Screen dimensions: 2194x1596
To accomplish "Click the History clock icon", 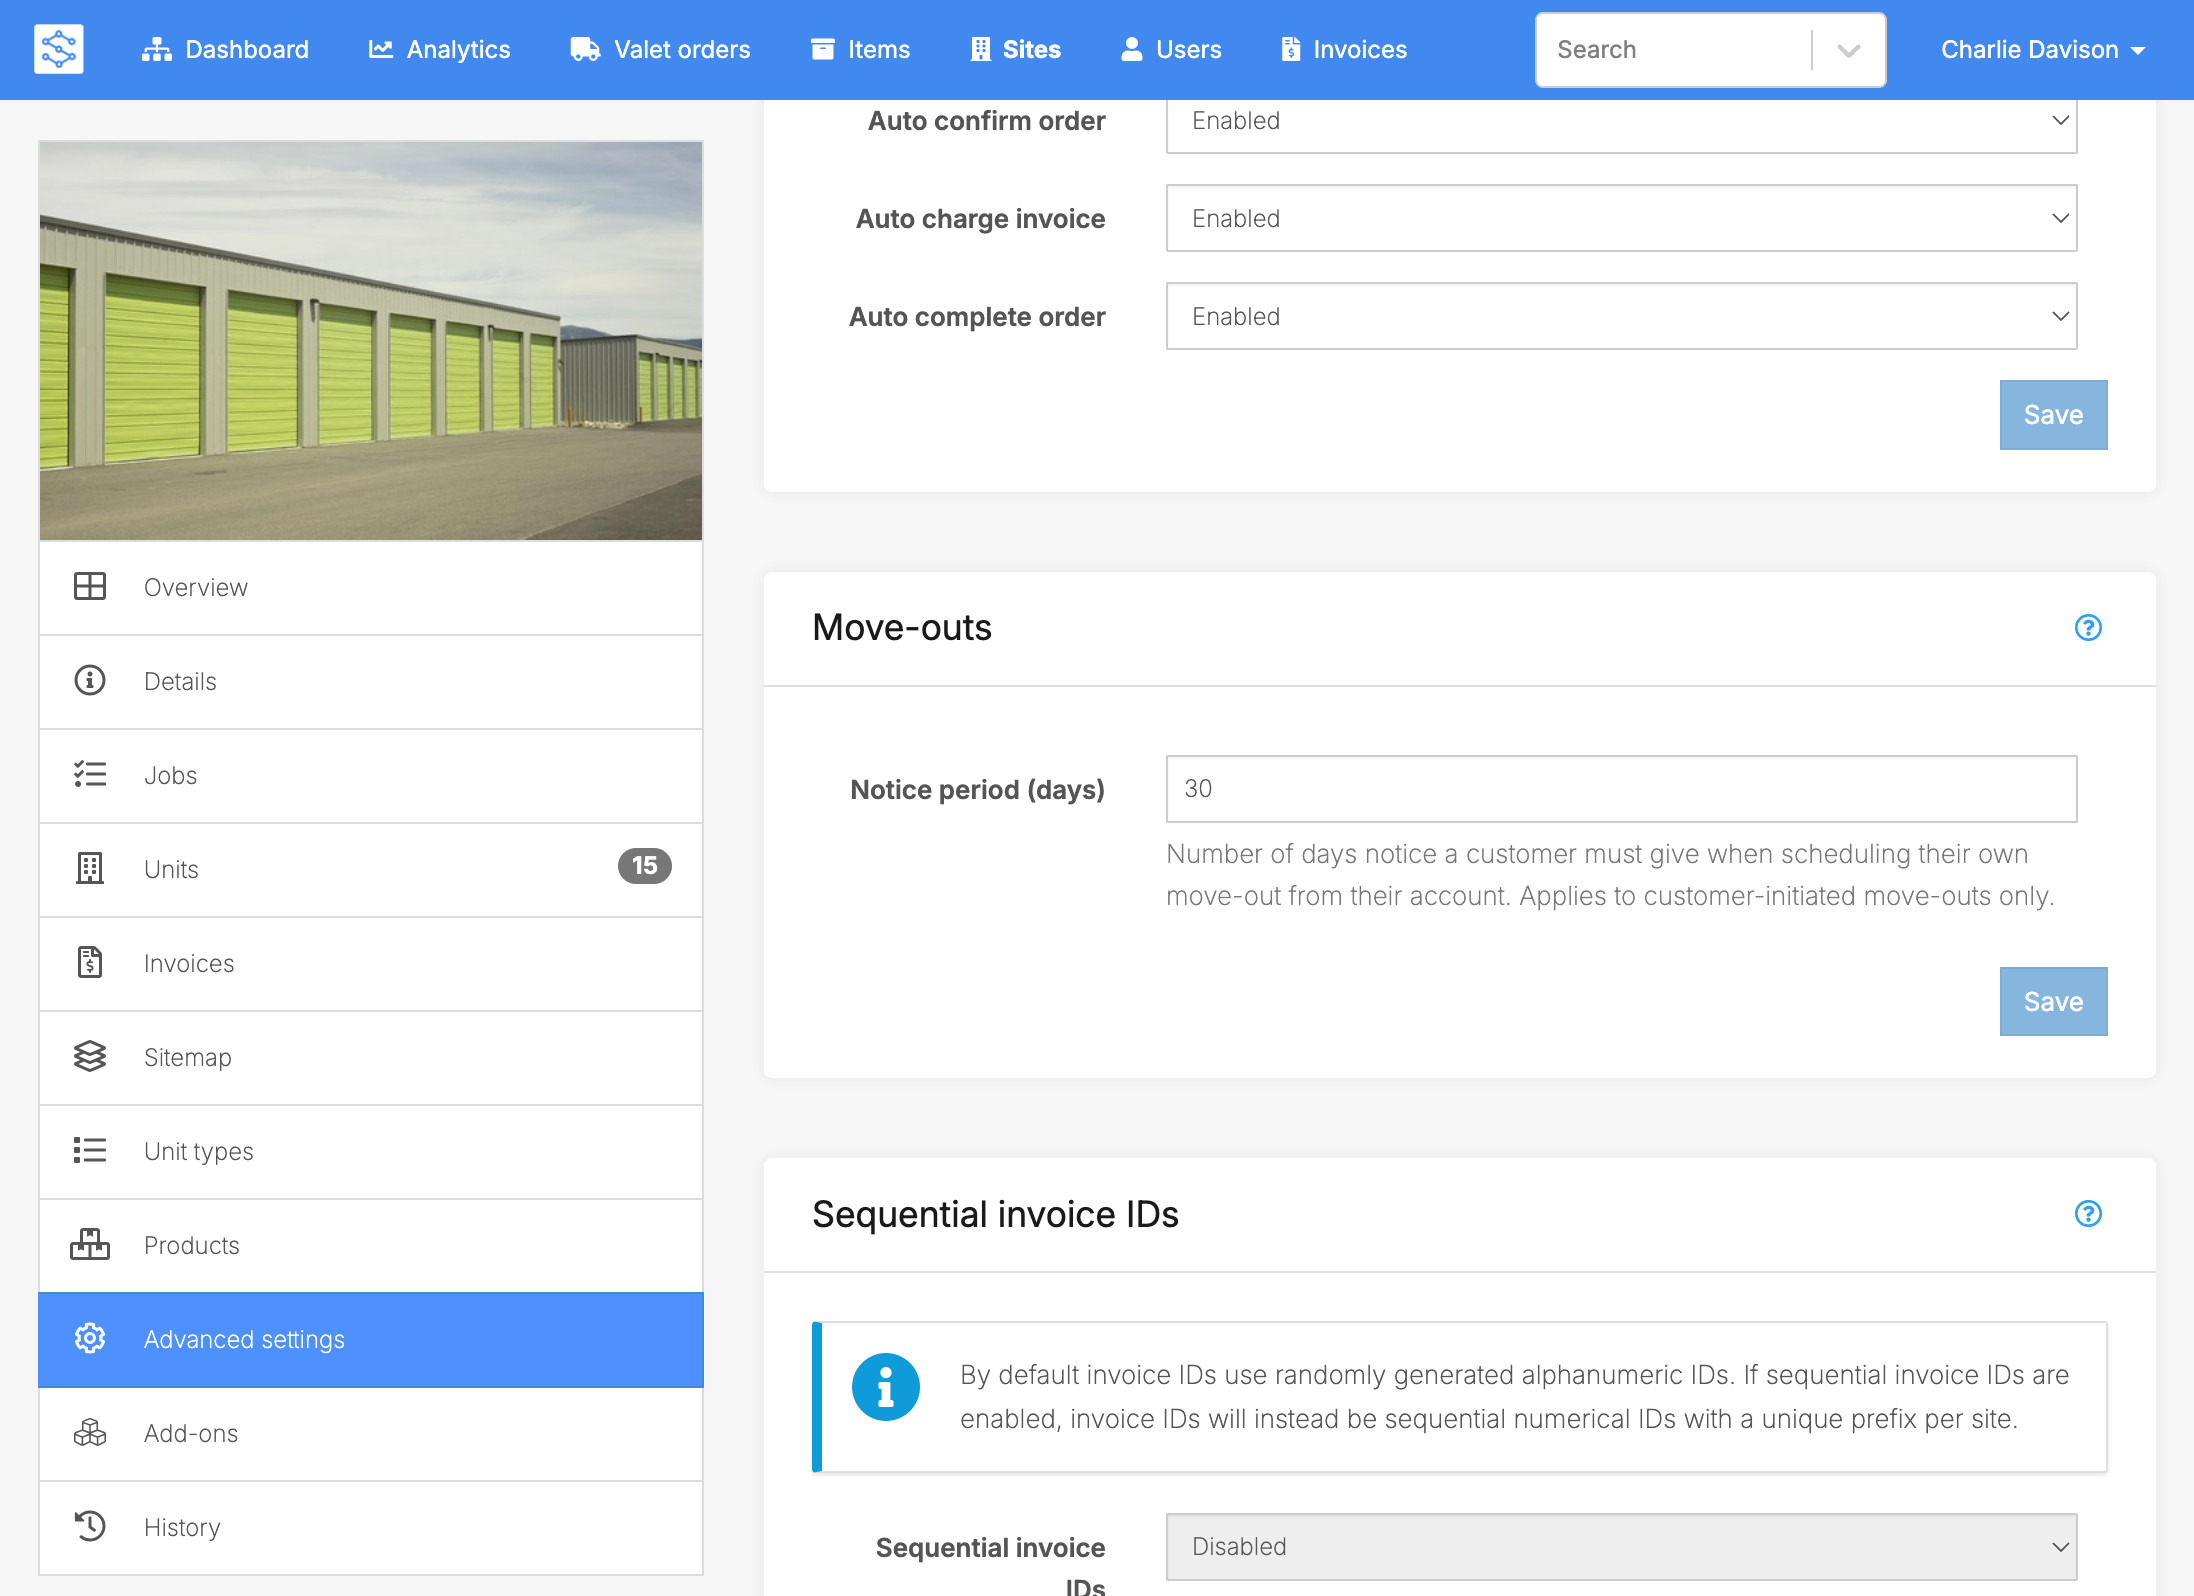I will click(x=90, y=1527).
